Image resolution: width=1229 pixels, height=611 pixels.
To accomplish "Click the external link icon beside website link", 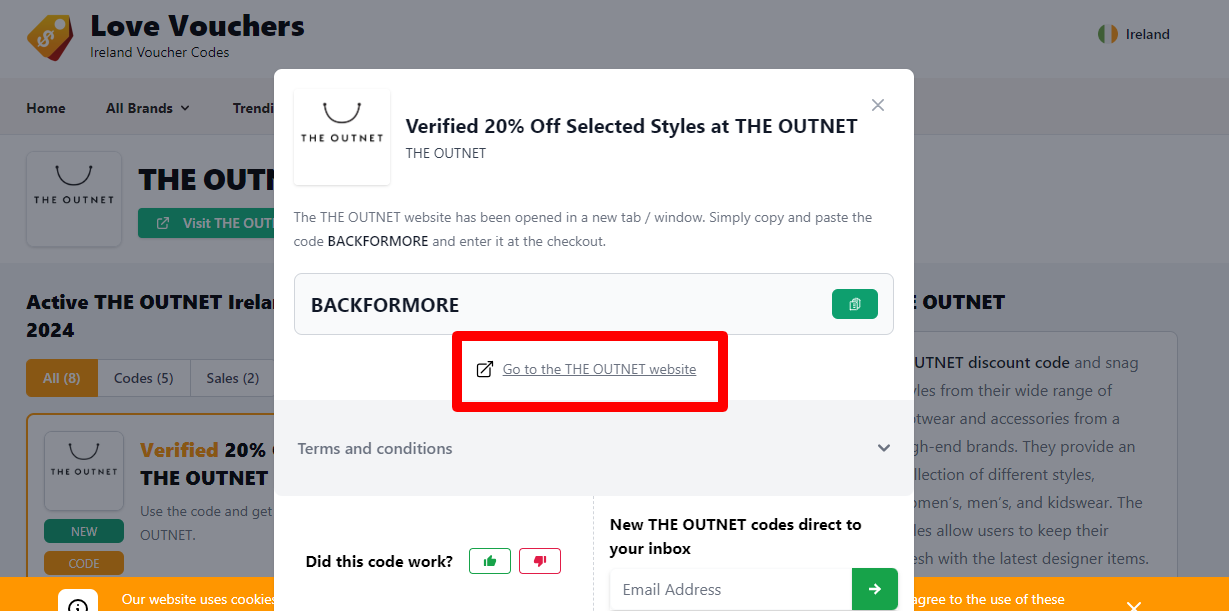I will pos(485,368).
